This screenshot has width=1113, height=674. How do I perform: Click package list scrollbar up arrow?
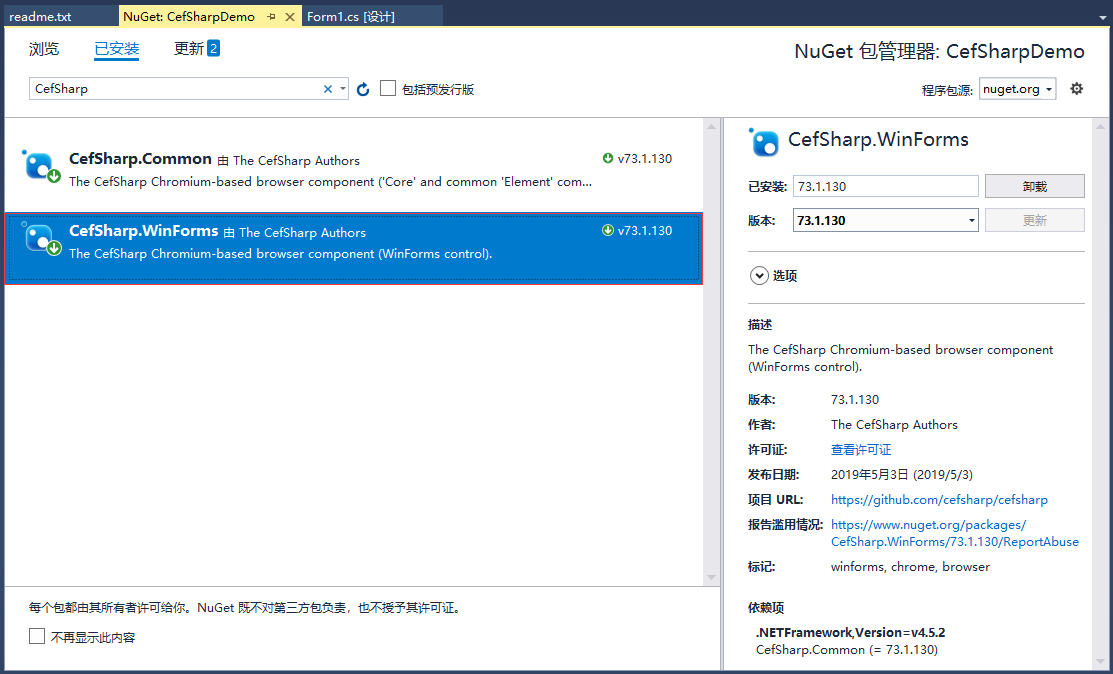[x=711, y=127]
